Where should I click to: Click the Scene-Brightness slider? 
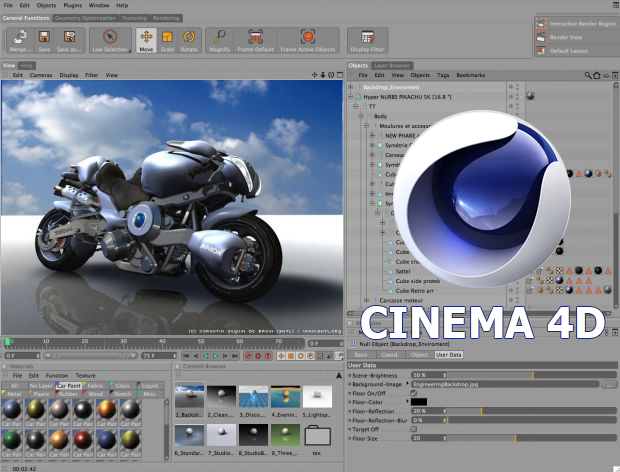coord(532,375)
